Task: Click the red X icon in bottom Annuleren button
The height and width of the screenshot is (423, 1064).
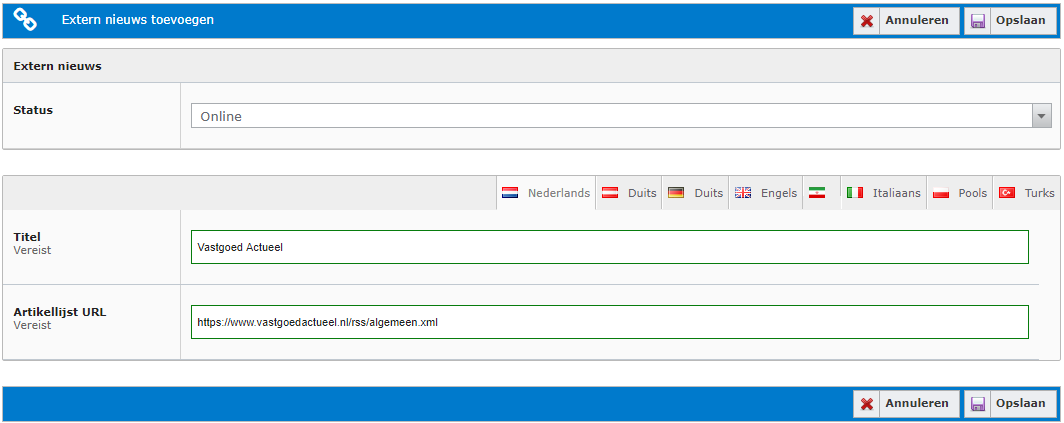Action: tap(867, 404)
